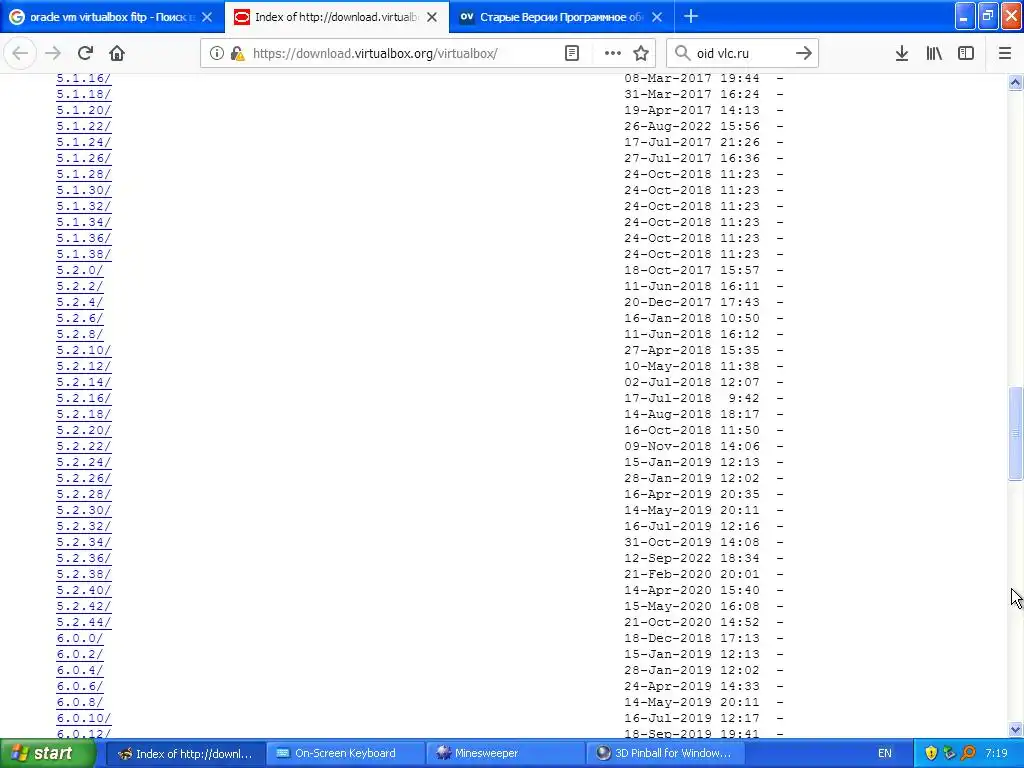Close the Index of download.virtualbox tab

(x=432, y=17)
